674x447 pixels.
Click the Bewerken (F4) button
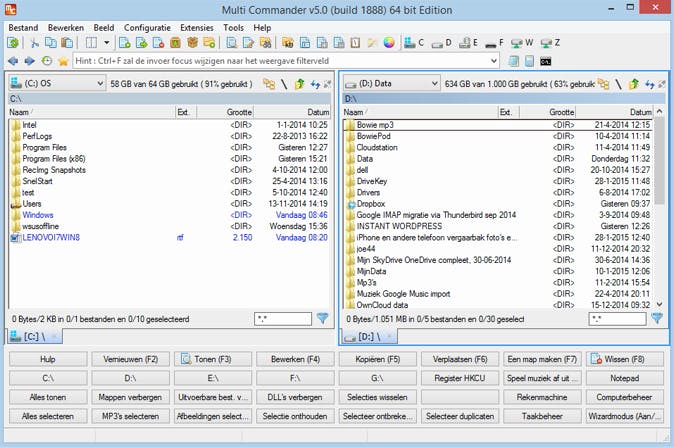pos(295,359)
